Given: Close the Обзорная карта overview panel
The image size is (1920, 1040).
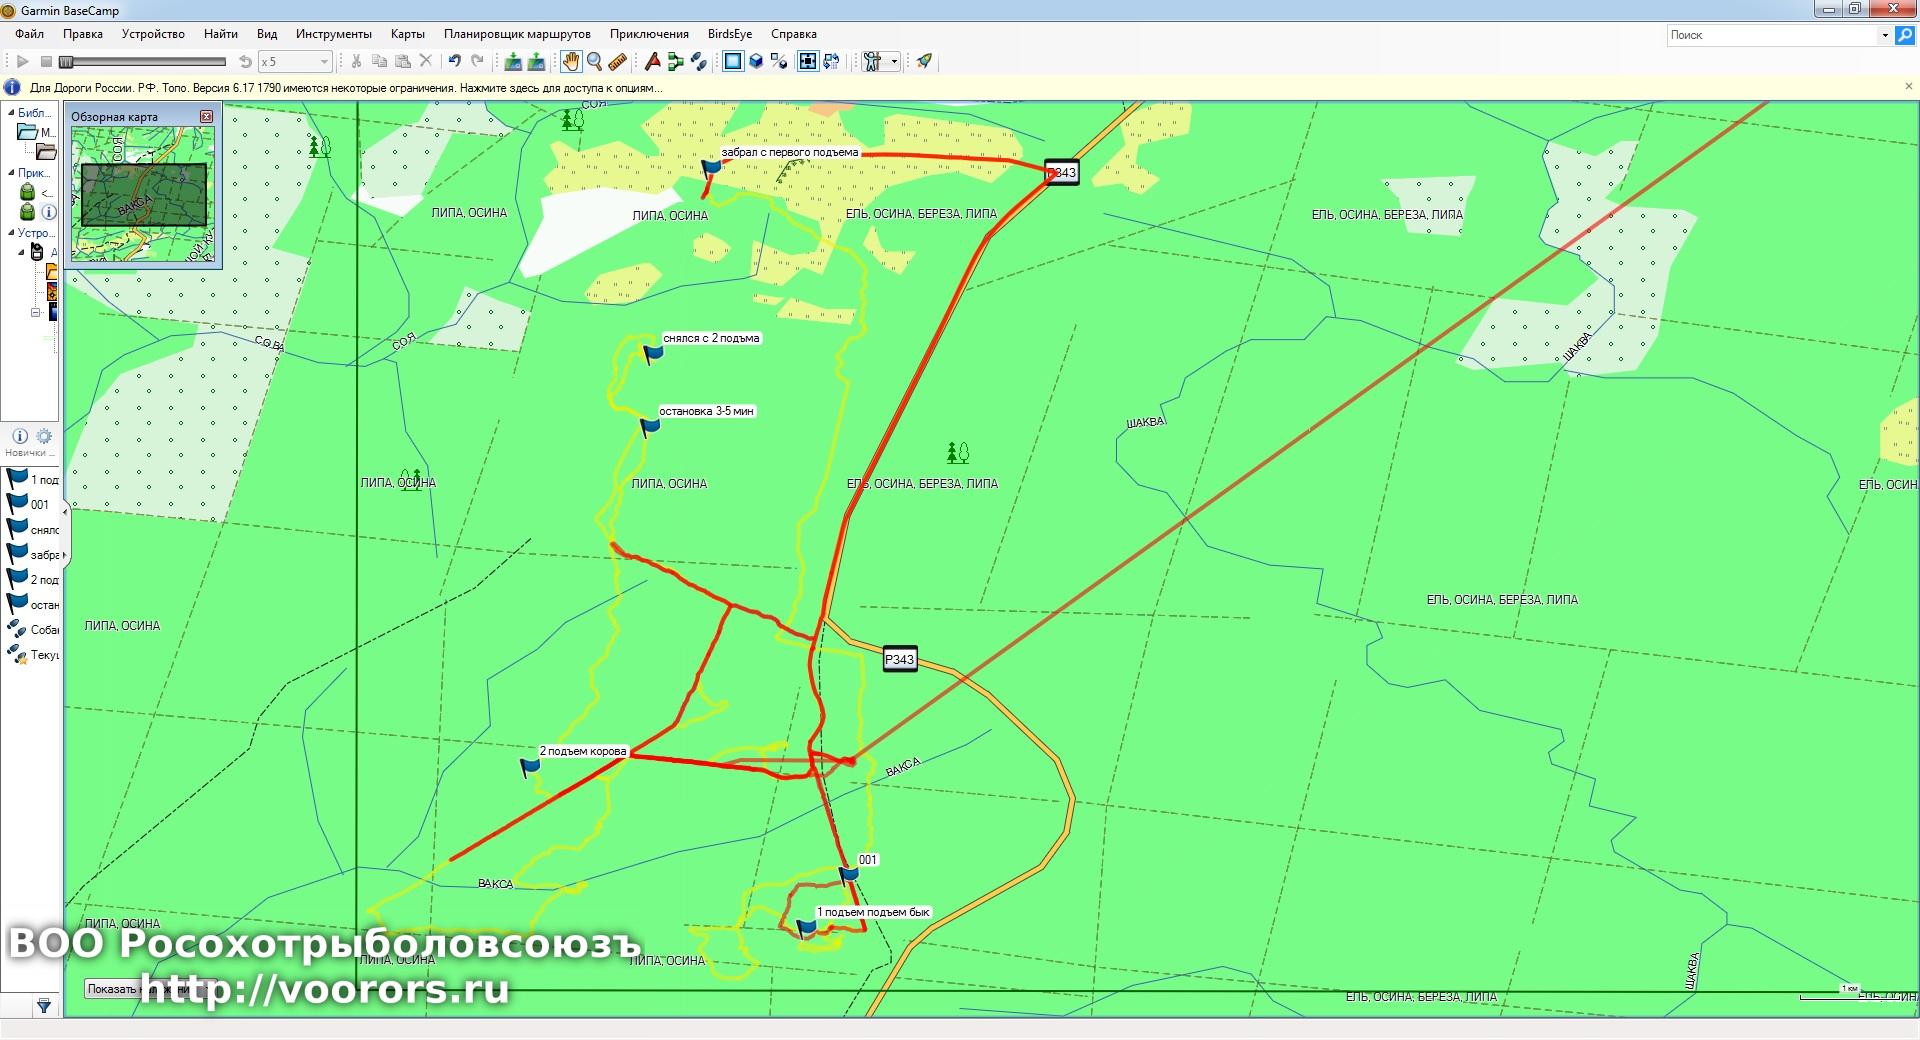Looking at the screenshot, I should pos(207,117).
